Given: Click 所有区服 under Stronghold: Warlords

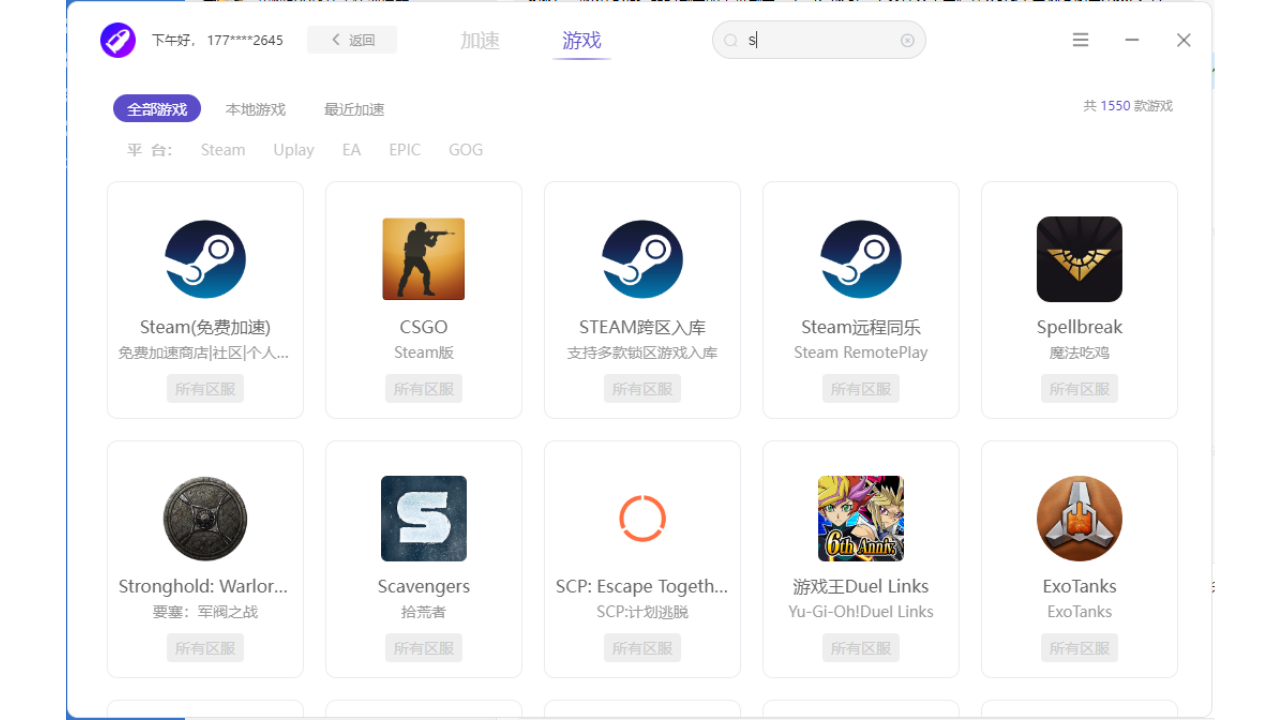Looking at the screenshot, I should tap(205, 648).
